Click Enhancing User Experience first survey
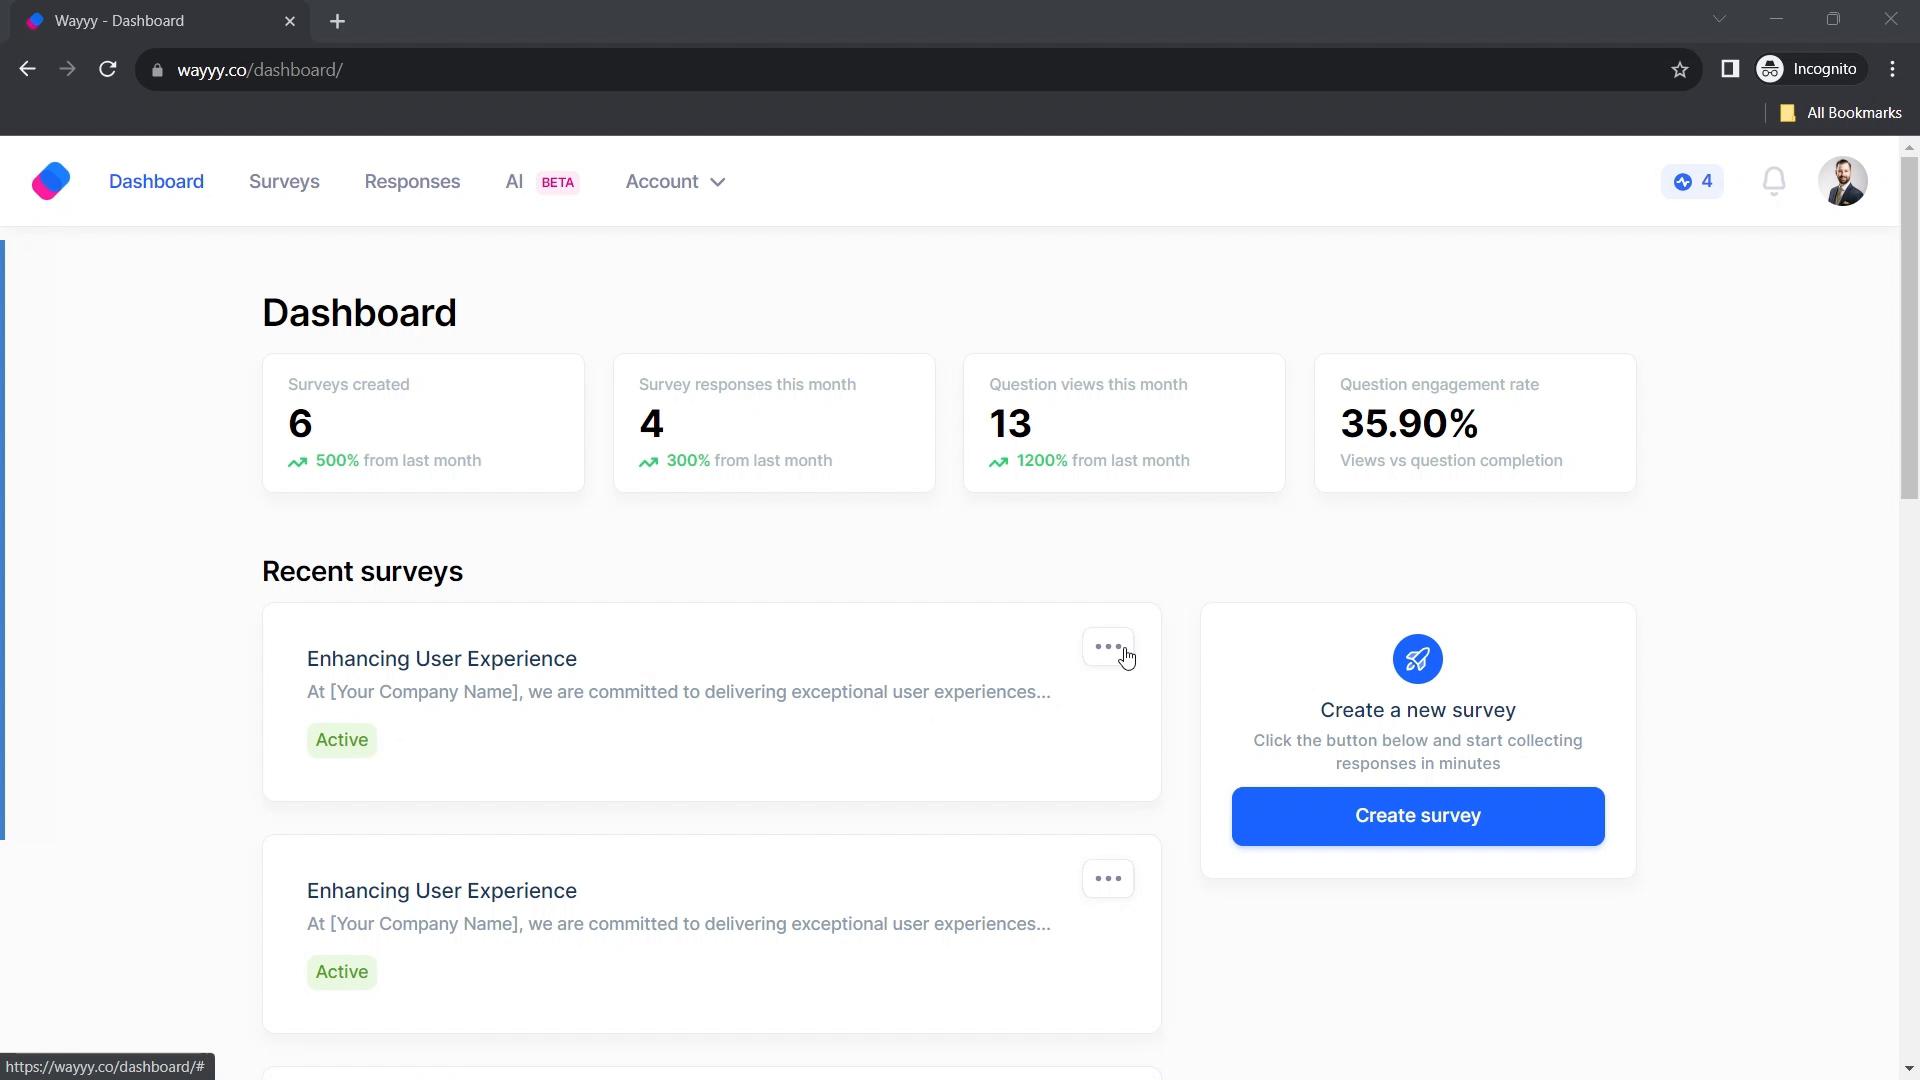 tap(442, 657)
